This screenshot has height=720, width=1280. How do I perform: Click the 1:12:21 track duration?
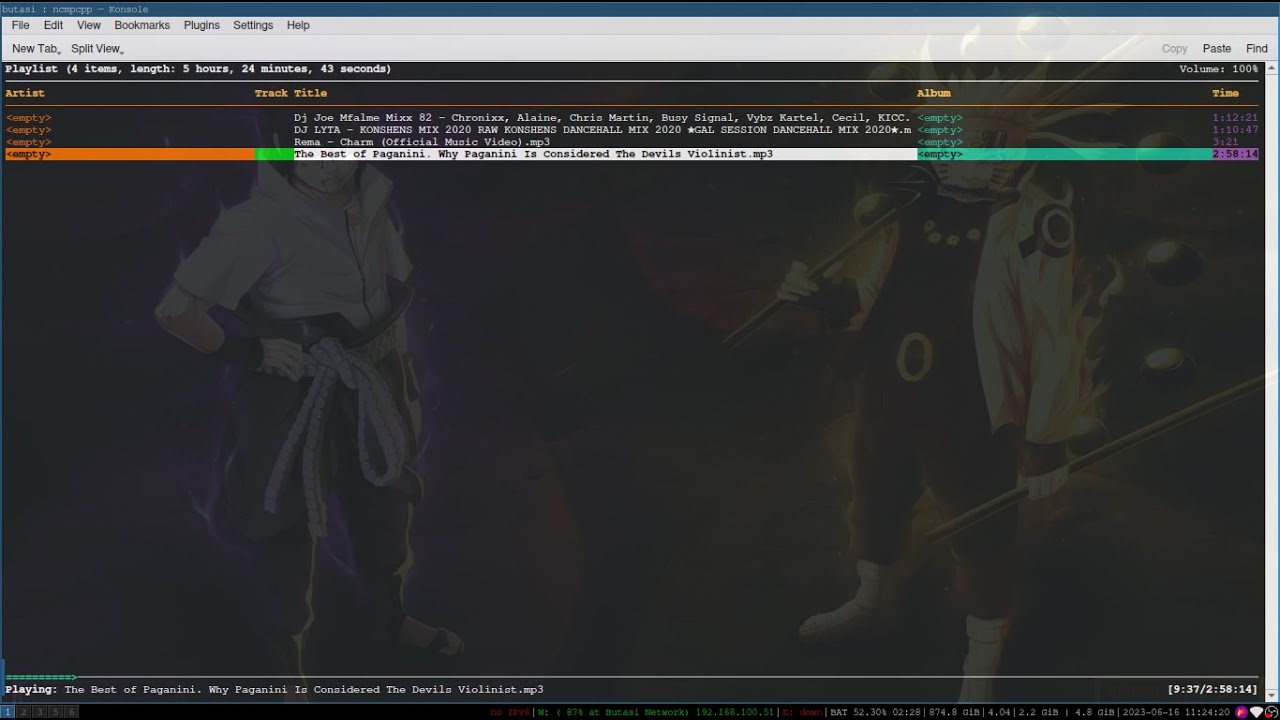(x=1235, y=118)
